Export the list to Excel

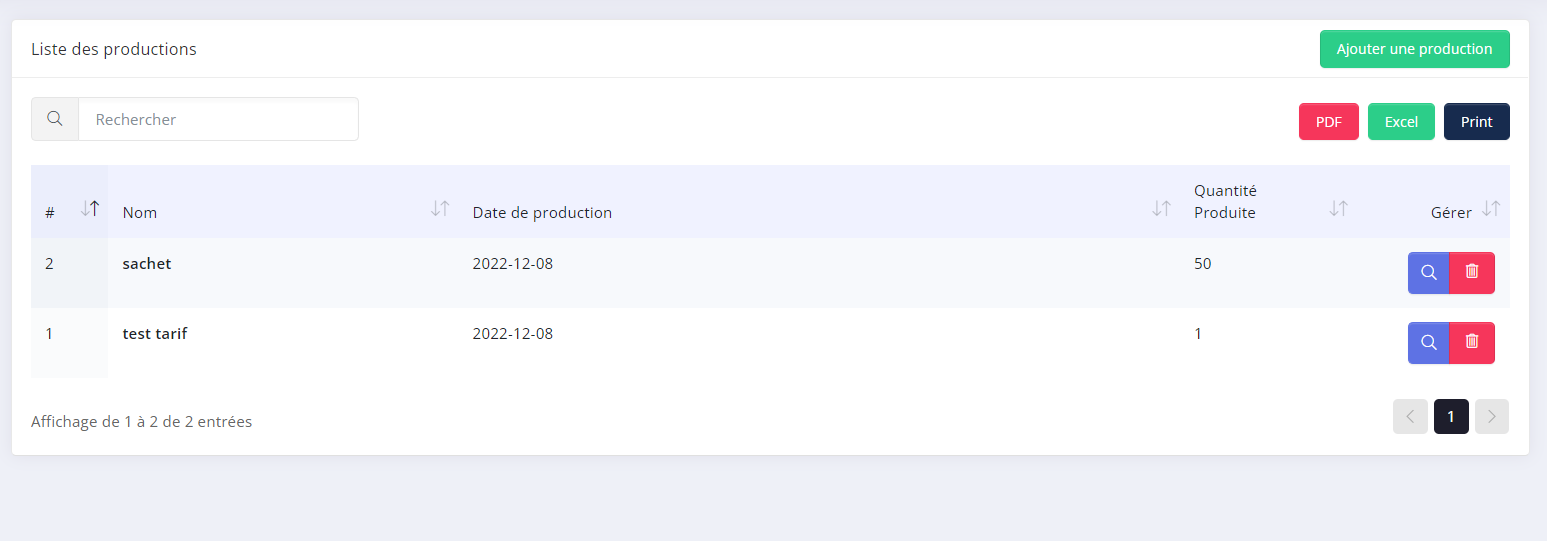click(x=1401, y=122)
